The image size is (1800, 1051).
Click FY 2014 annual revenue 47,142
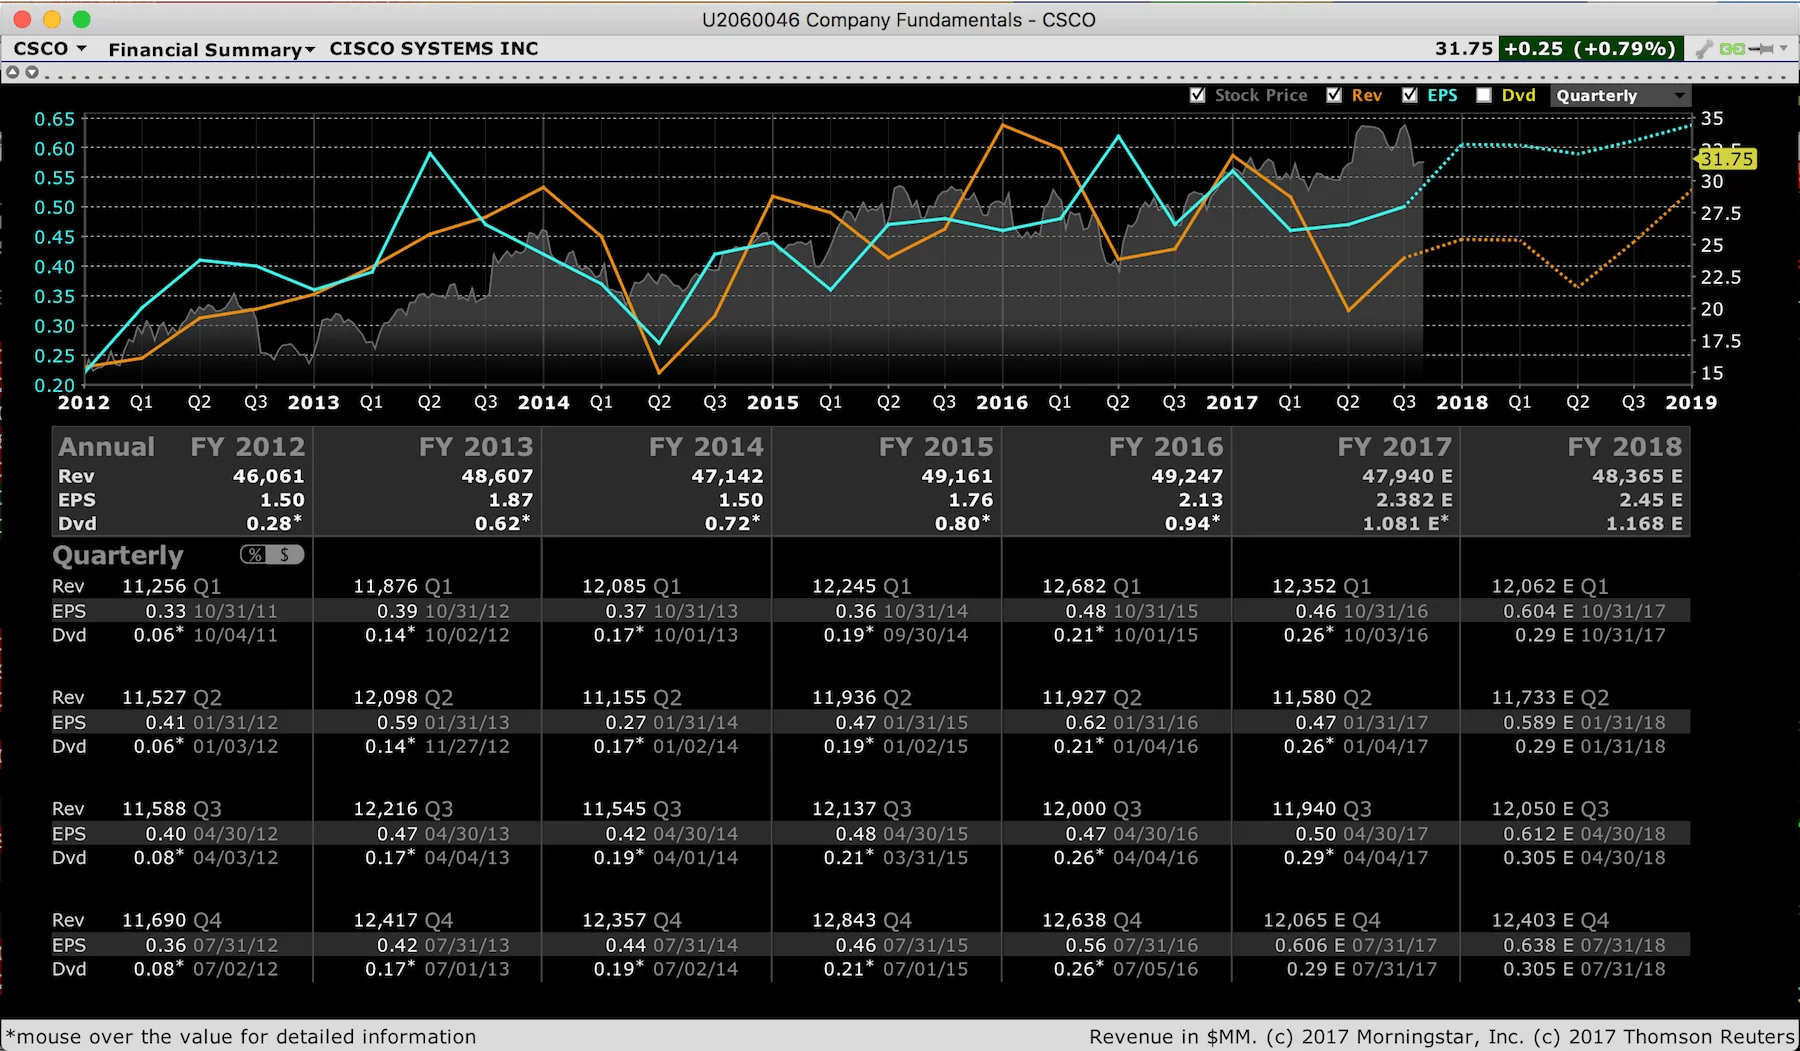pyautogui.click(x=727, y=476)
